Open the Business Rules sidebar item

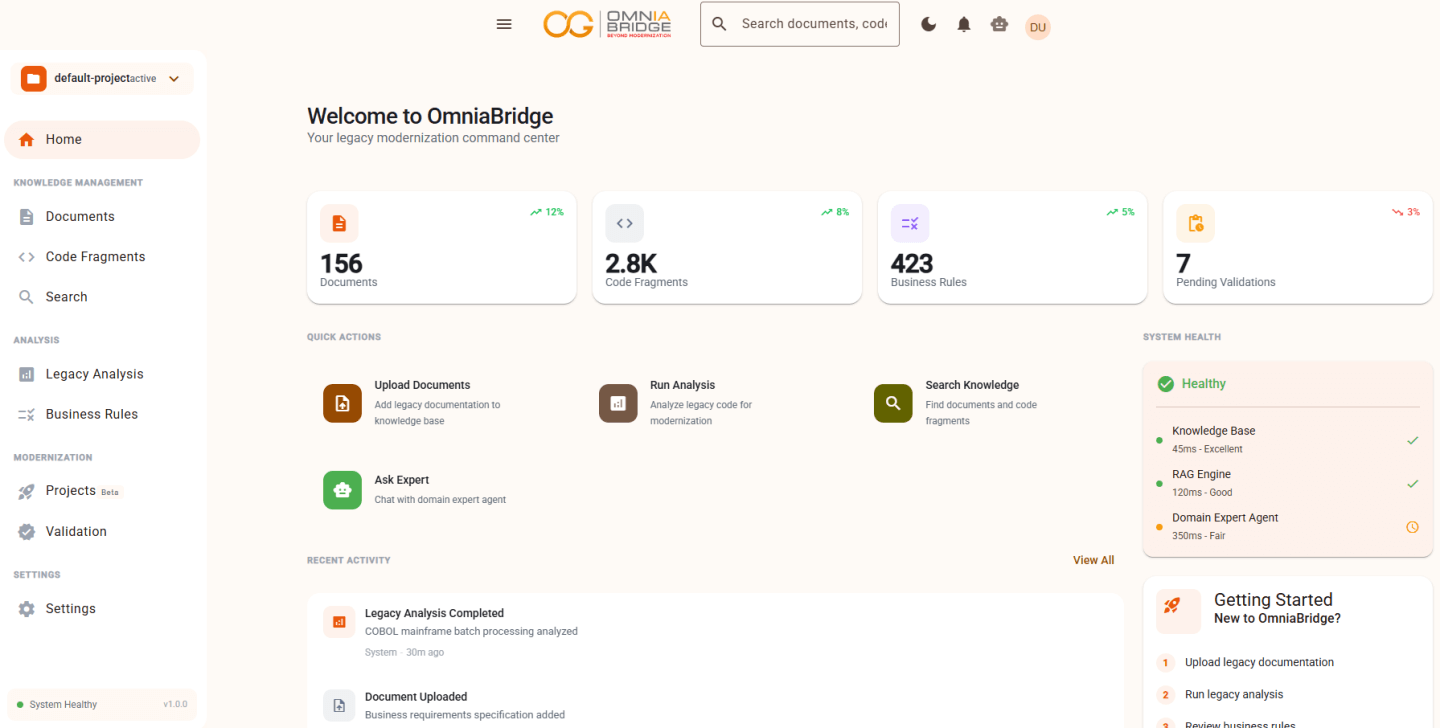point(91,414)
